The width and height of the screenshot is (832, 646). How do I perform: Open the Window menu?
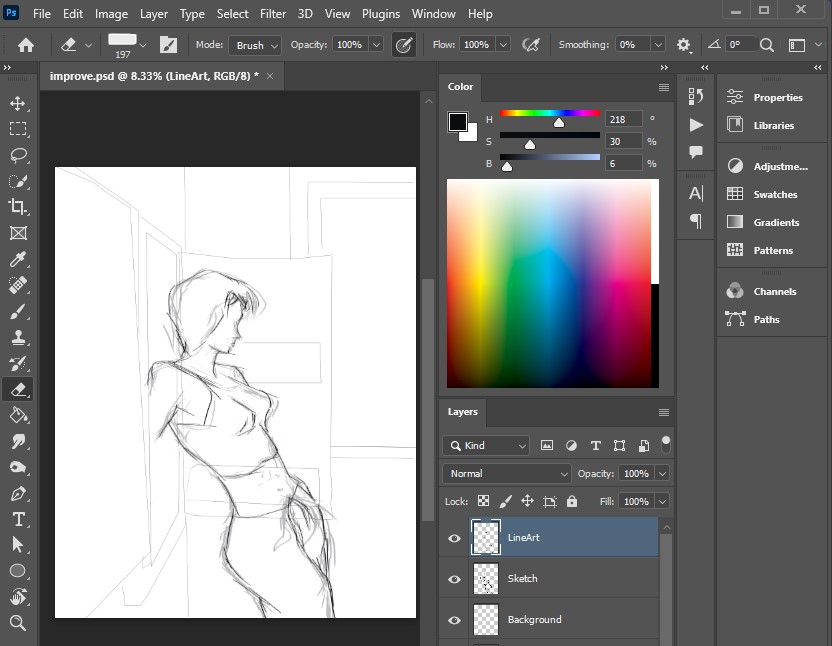(434, 14)
